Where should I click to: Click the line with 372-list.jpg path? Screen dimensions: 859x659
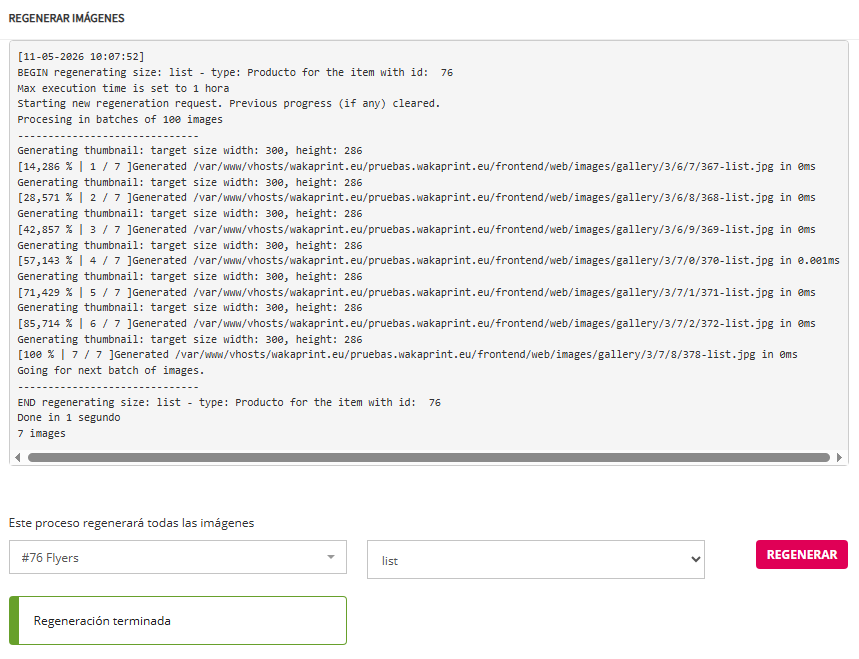(x=416, y=324)
